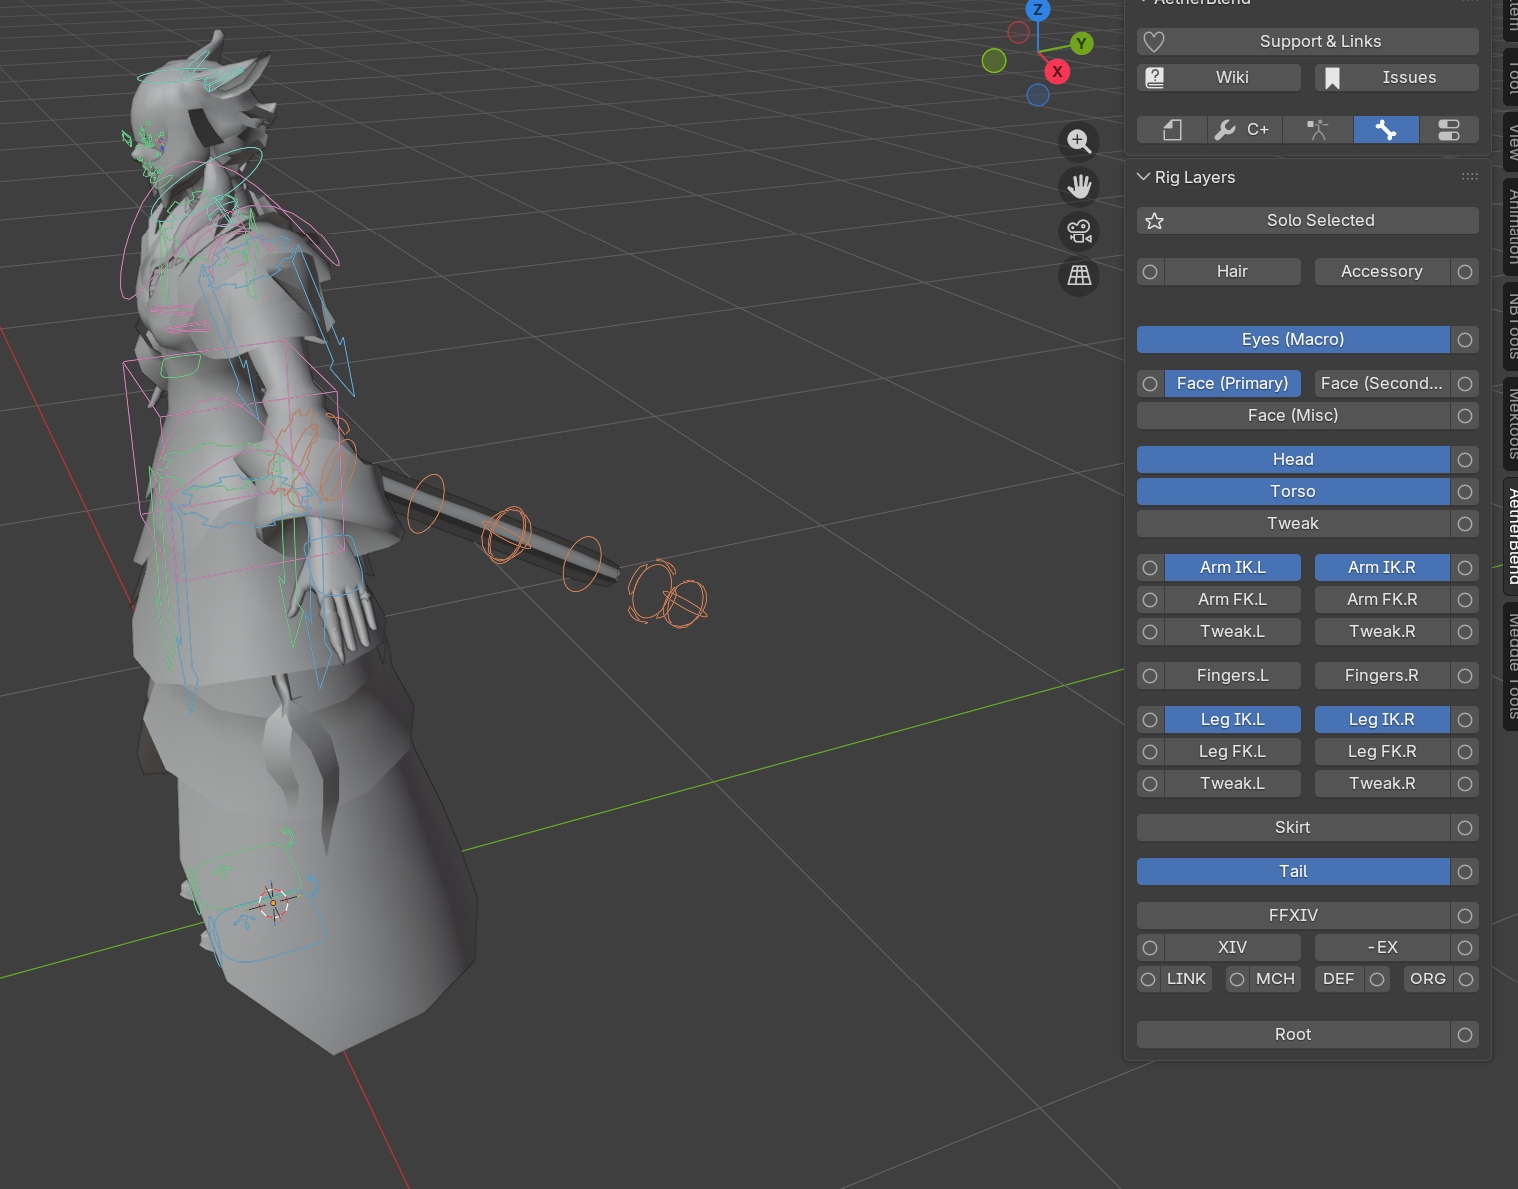Image resolution: width=1518 pixels, height=1189 pixels.
Task: Enable the MCH layer button
Action: click(1275, 979)
